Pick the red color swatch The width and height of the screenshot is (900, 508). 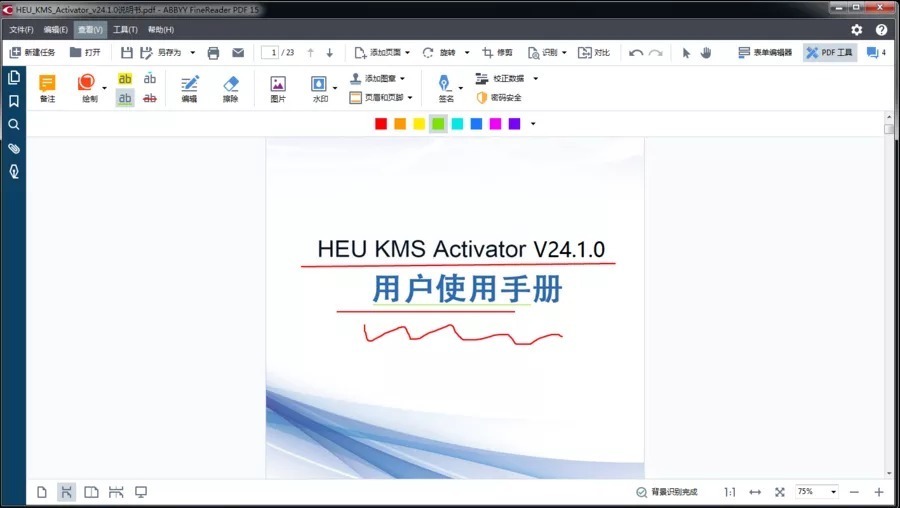pos(381,124)
